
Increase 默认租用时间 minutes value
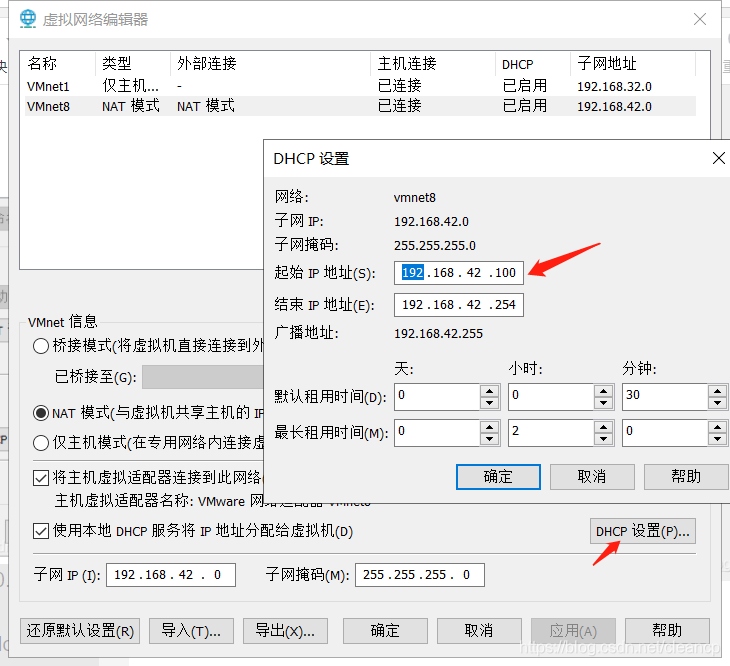pyautogui.click(x=717, y=391)
